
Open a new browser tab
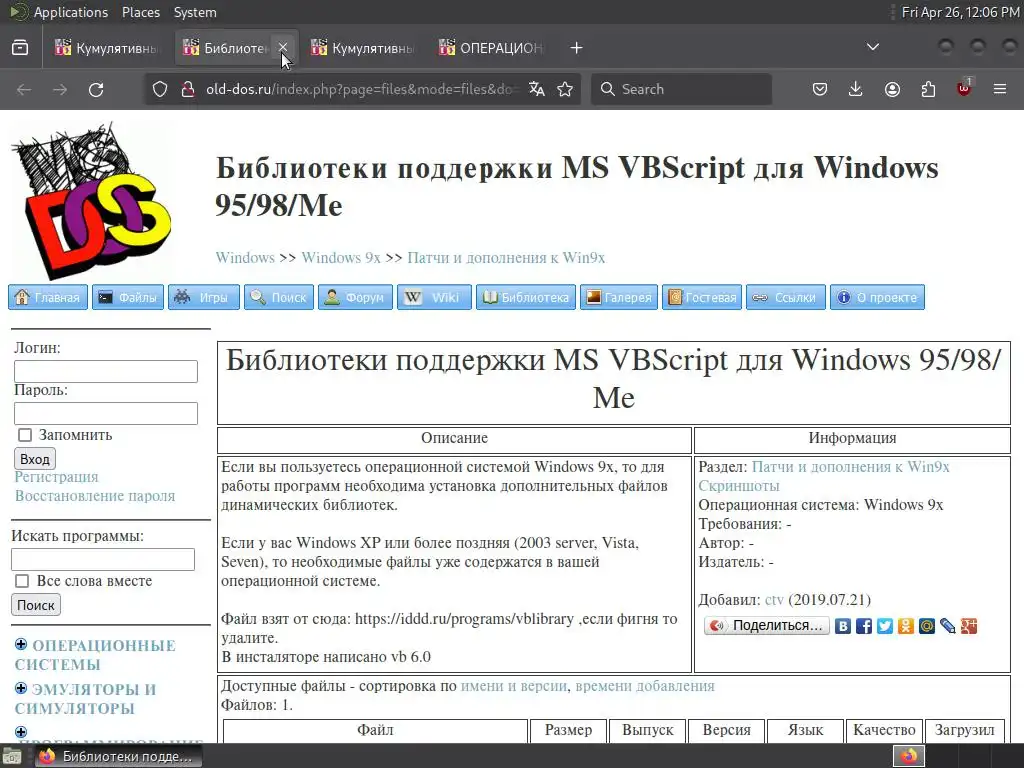tap(576, 48)
